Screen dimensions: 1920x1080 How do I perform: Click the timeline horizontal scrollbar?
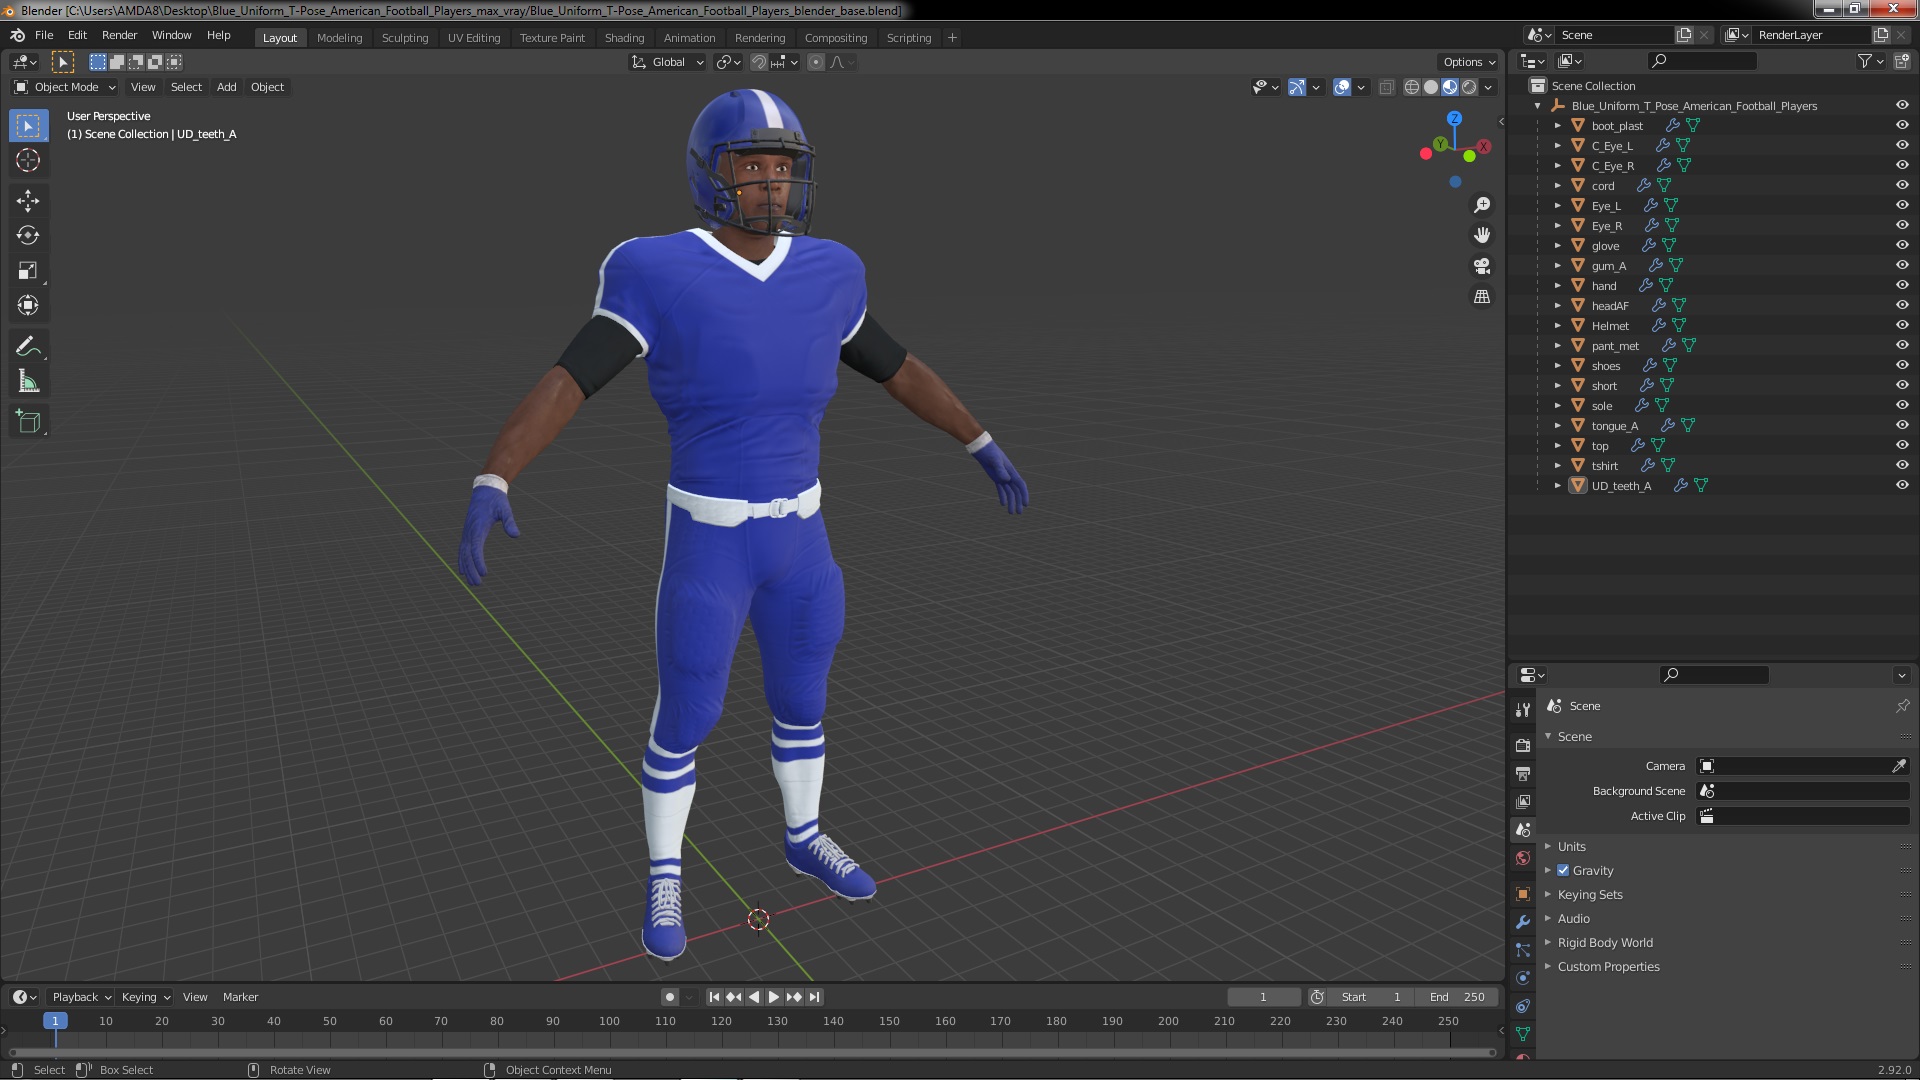(x=752, y=1052)
